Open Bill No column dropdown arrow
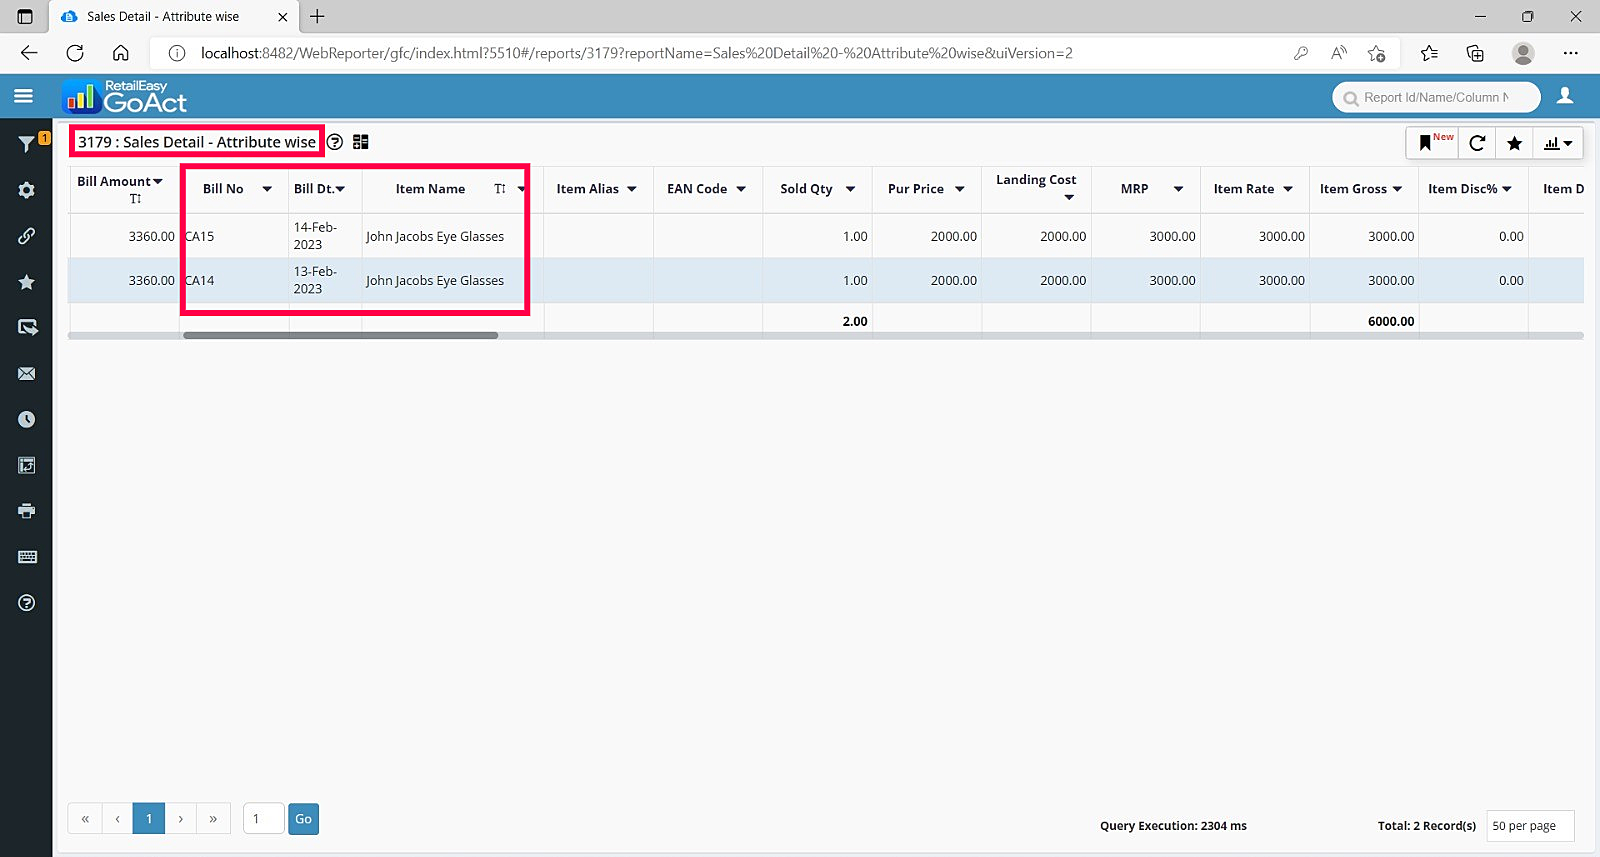Screen dimensions: 1600x857 (267, 189)
